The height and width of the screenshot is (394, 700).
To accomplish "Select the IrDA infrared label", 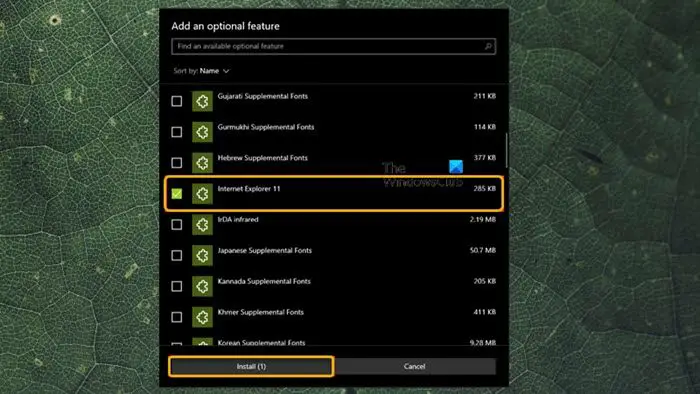I will 238,219.
